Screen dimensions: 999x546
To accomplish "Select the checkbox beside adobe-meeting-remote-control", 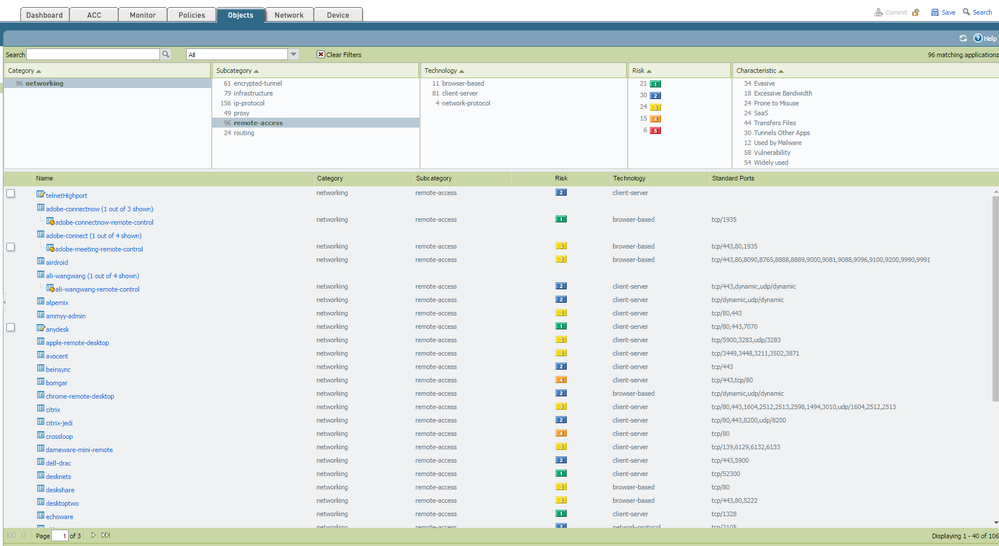I will coord(11,247).
